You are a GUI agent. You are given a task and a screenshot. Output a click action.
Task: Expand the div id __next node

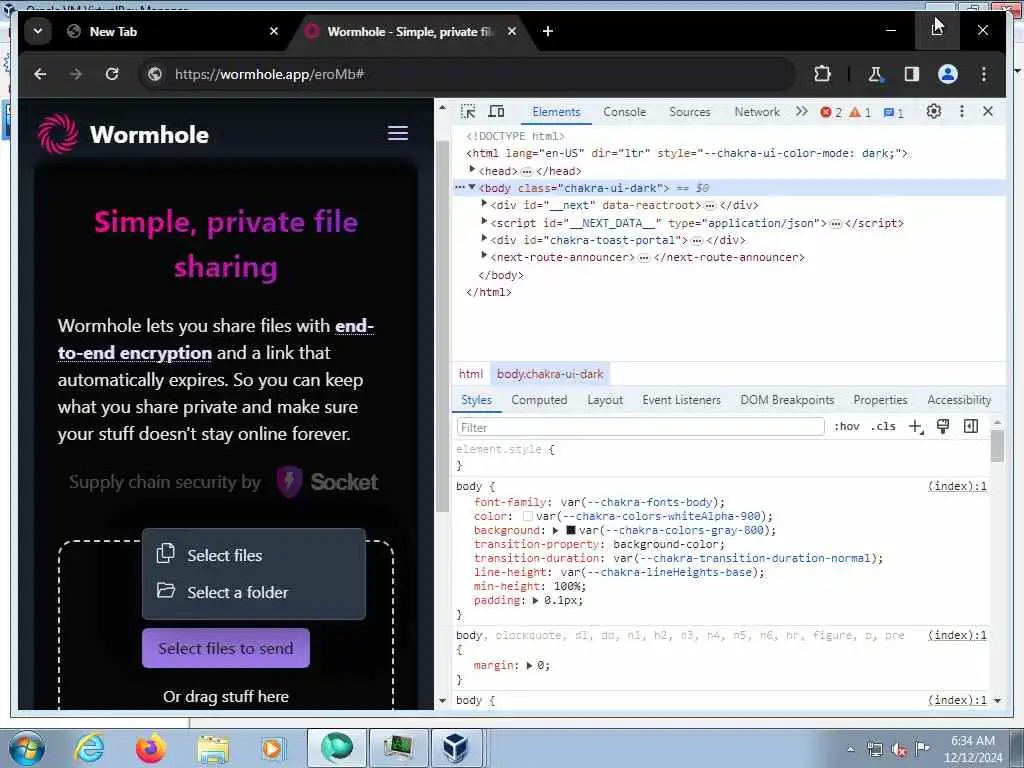(484, 204)
